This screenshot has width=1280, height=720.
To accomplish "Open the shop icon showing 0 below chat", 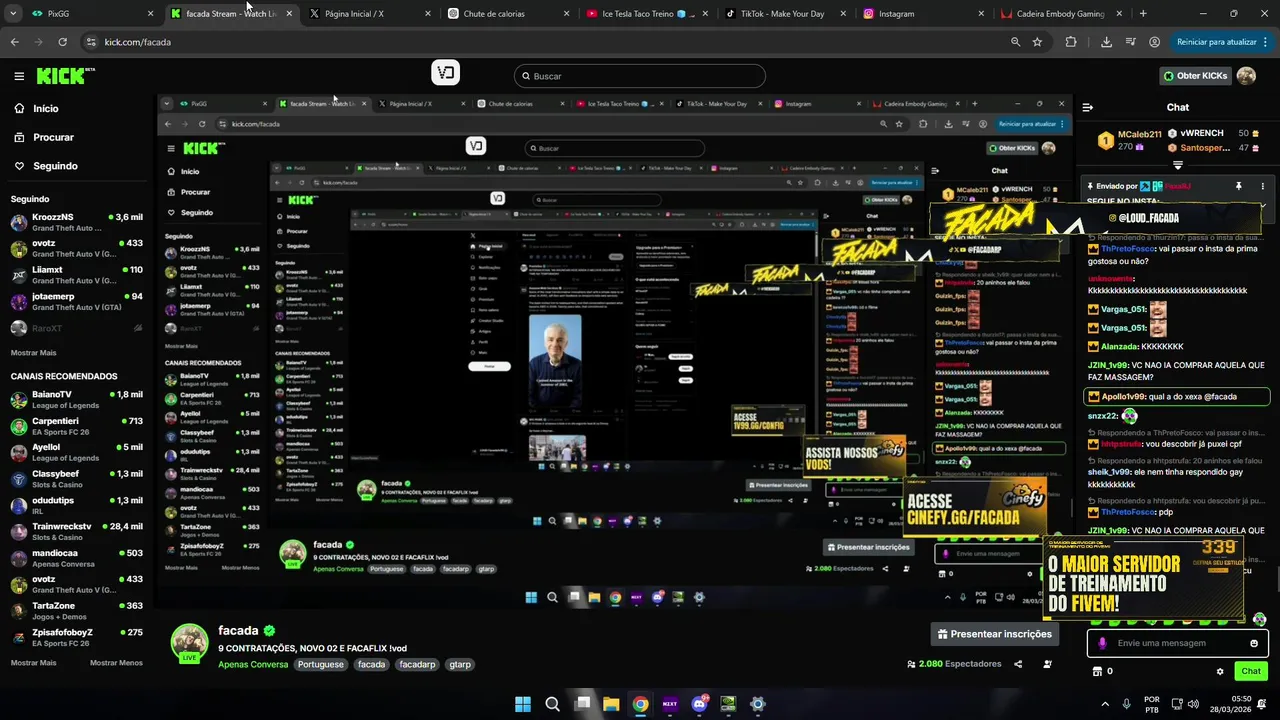I will point(1104,671).
